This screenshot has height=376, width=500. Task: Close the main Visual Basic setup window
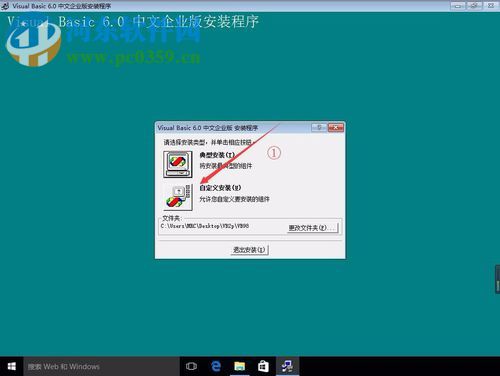tap(491, 6)
